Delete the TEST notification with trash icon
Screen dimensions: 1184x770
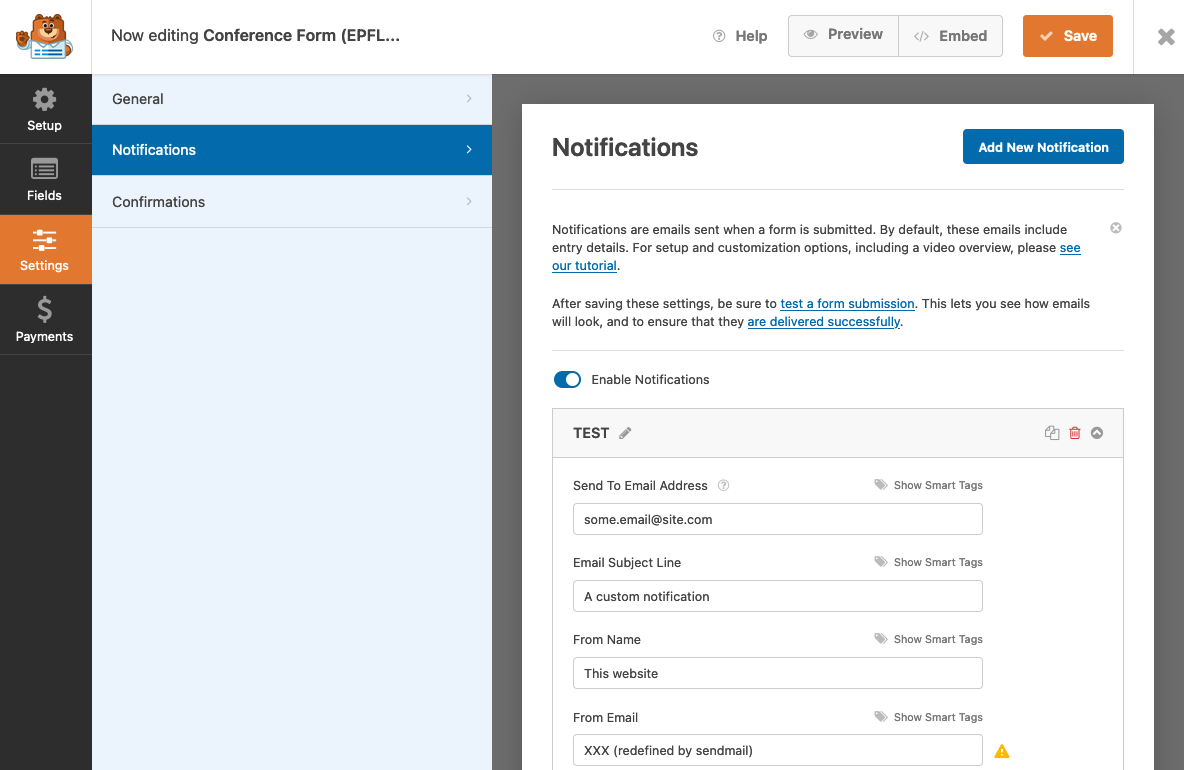1075,433
